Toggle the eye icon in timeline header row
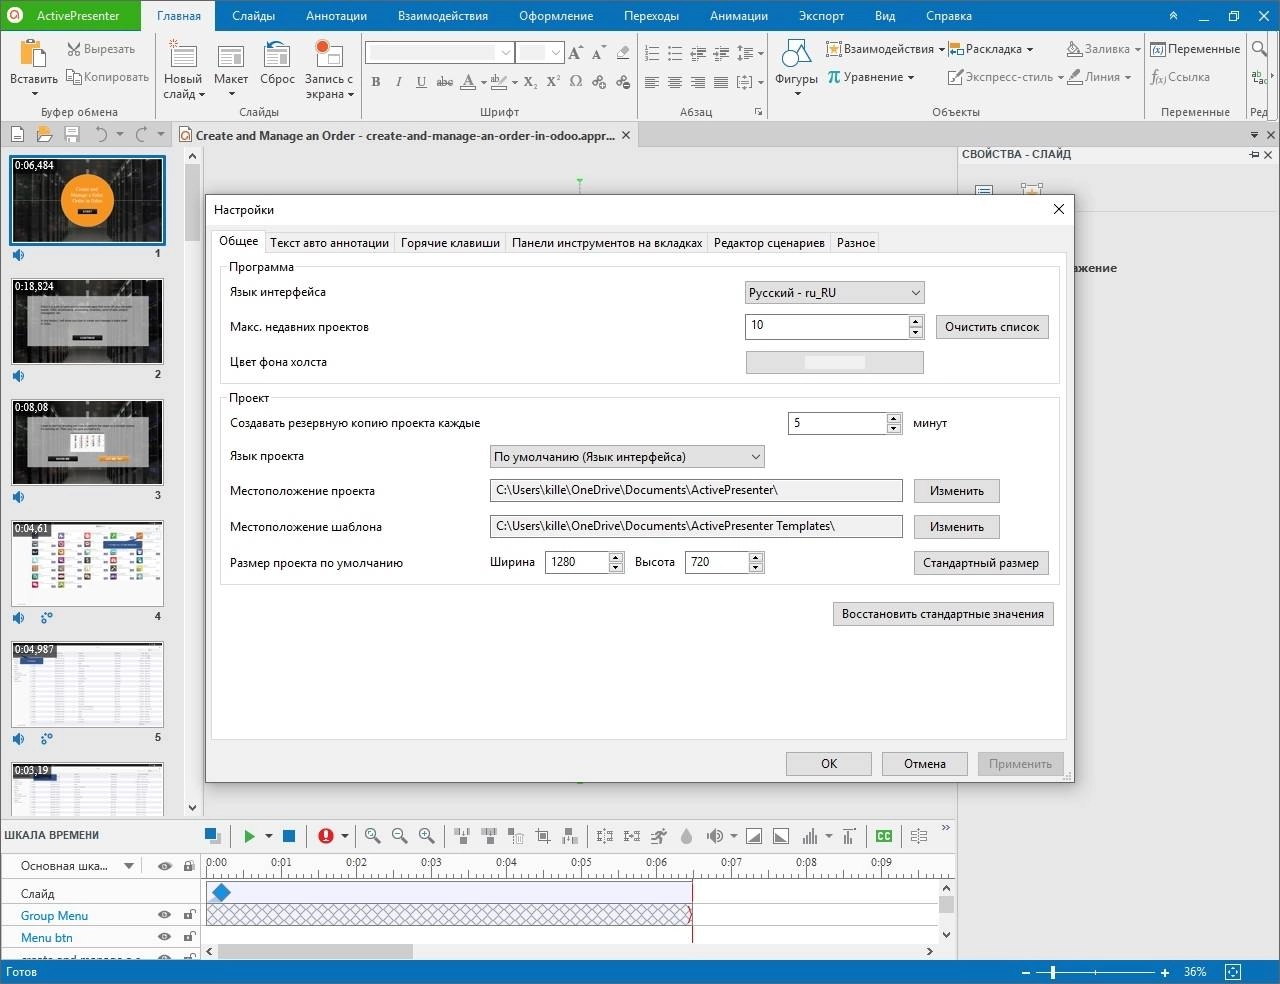Viewport: 1280px width, 984px height. point(164,866)
